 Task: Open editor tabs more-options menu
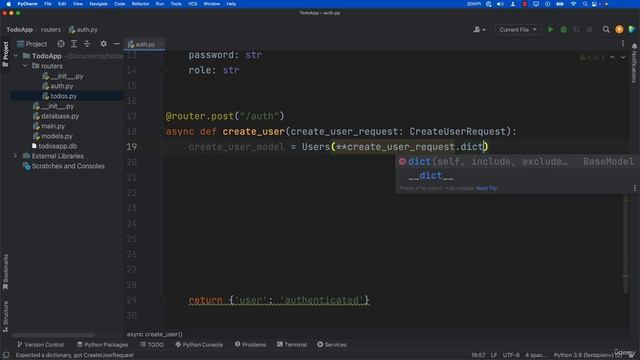pyautogui.click(x=623, y=44)
